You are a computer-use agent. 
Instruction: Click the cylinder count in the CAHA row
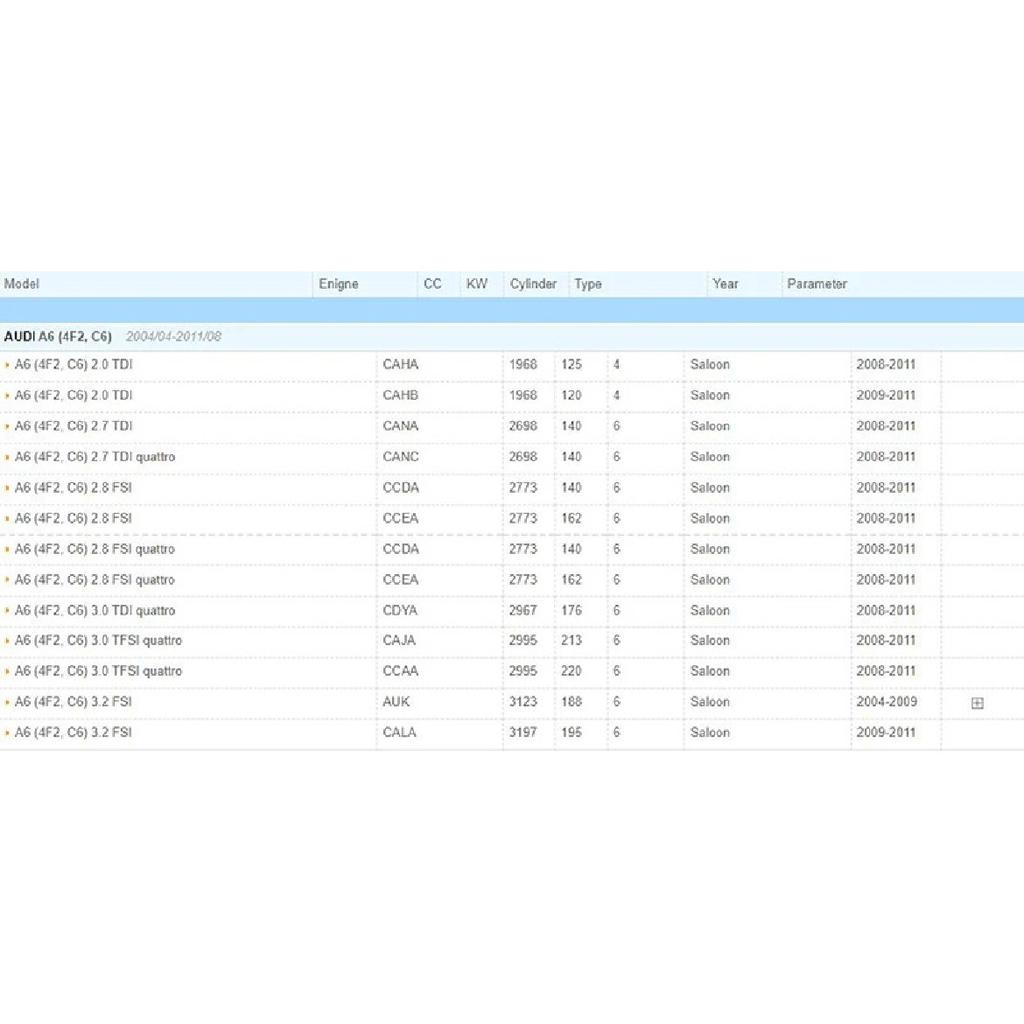[616, 364]
